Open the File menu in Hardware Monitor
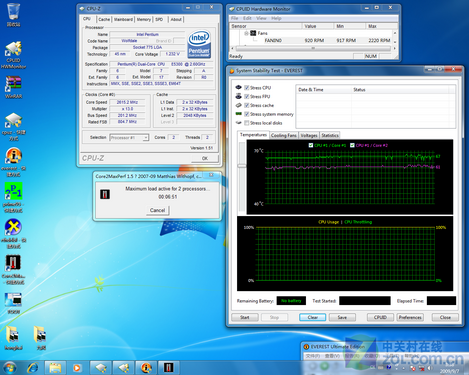 [x=234, y=18]
